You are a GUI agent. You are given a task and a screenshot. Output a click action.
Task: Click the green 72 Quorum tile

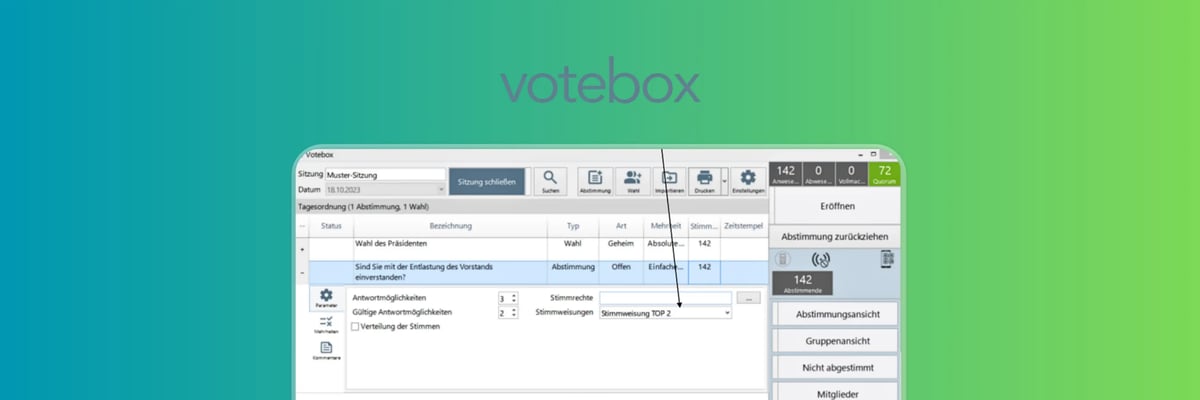click(884, 175)
